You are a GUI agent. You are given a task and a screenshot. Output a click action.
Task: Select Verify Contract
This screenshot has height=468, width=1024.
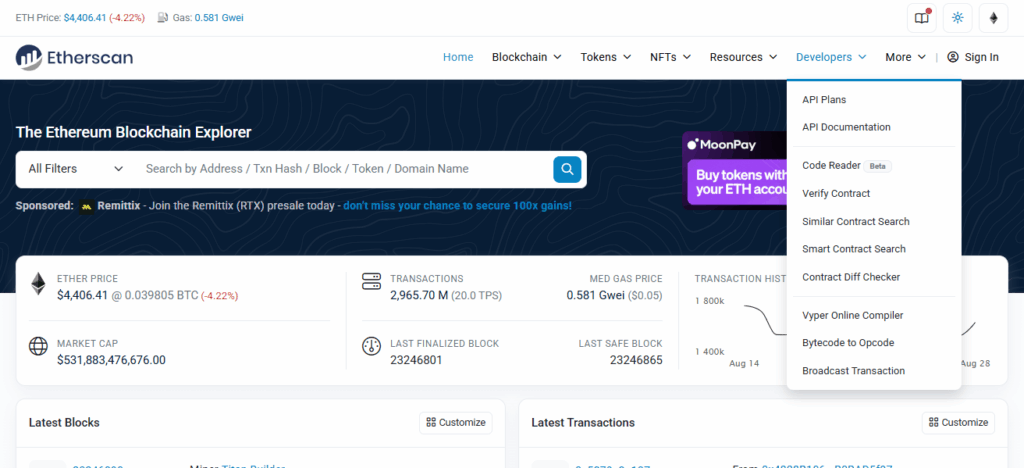(836, 194)
